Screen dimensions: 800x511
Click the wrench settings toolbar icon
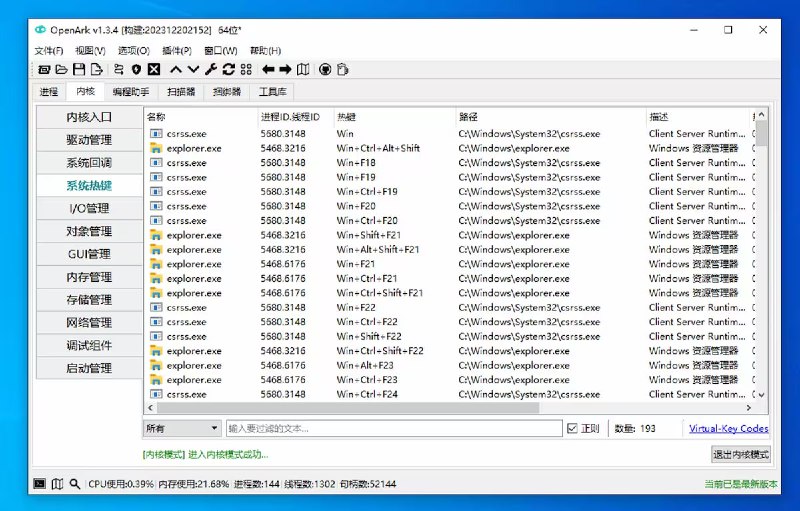click(211, 69)
